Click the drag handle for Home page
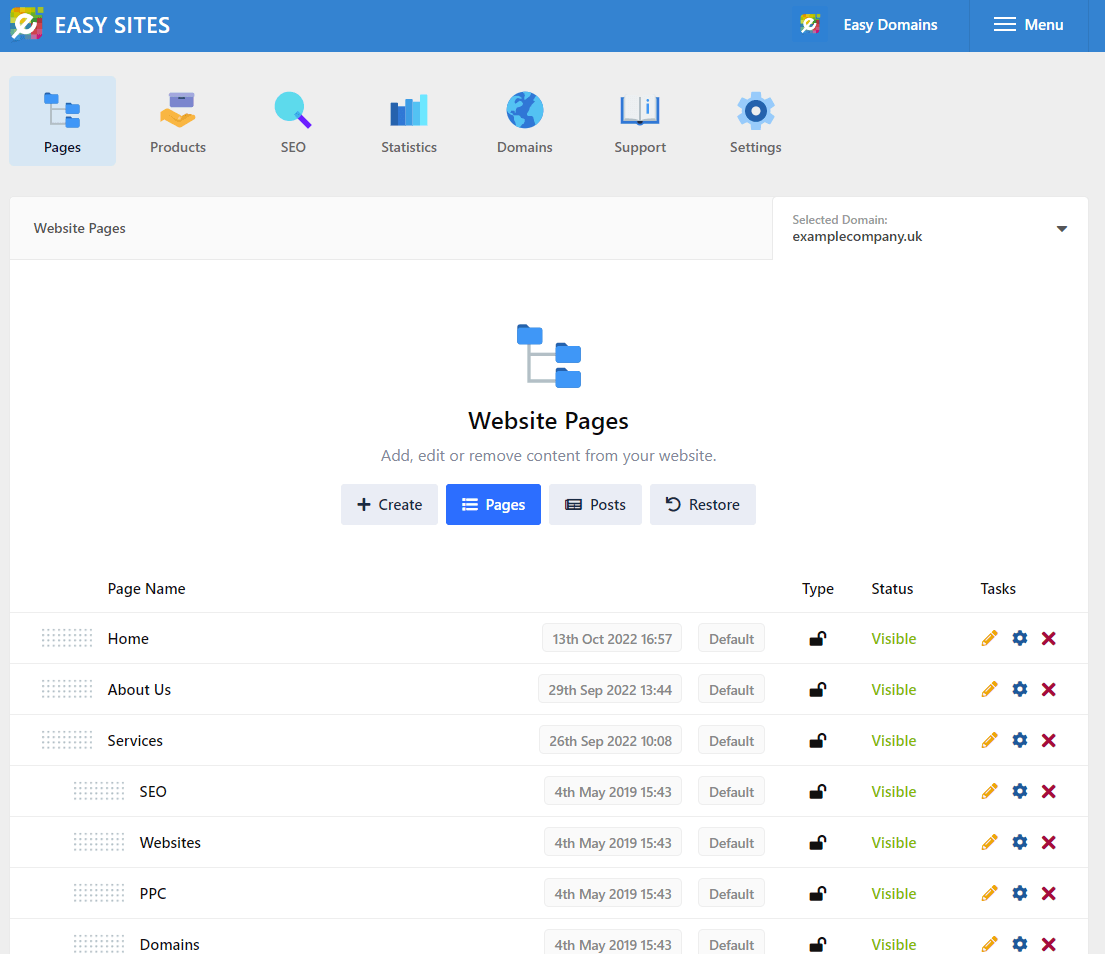 pyautogui.click(x=67, y=638)
